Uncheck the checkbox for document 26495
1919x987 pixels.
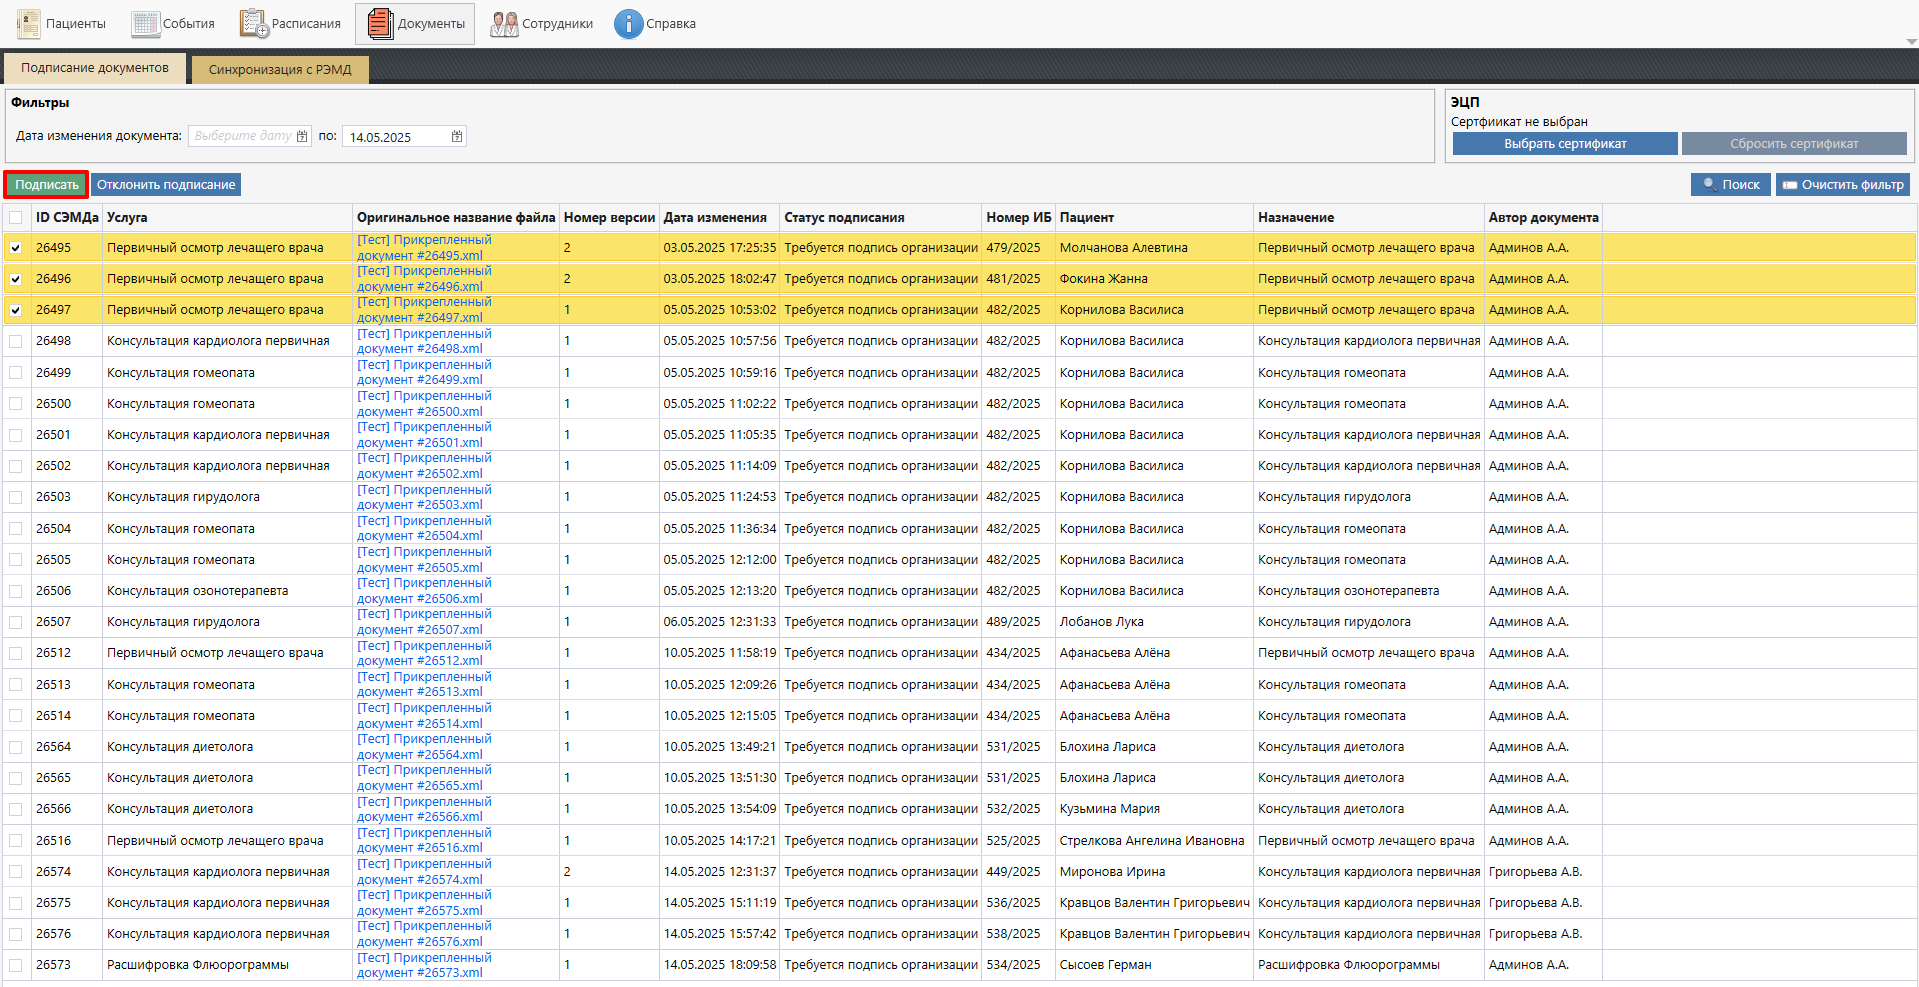16,248
